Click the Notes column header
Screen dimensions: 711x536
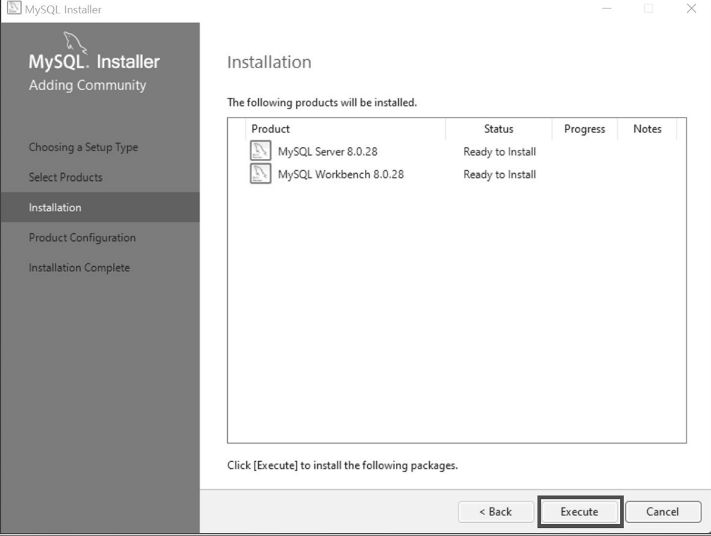pos(647,129)
